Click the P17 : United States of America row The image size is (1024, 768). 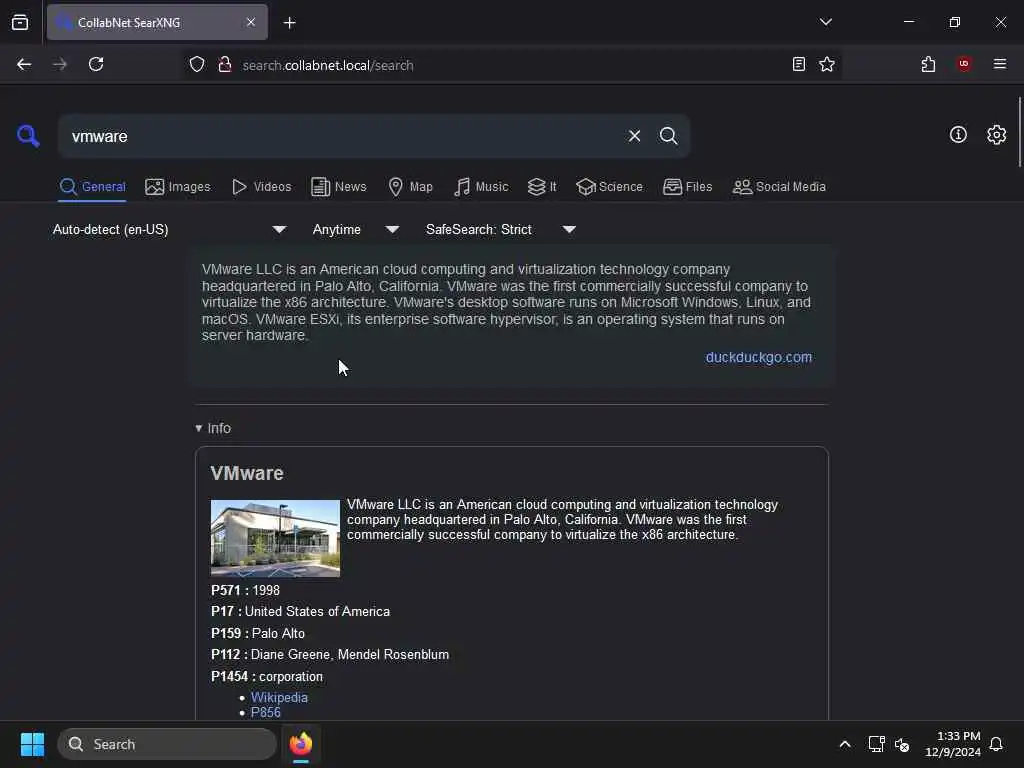click(x=300, y=611)
